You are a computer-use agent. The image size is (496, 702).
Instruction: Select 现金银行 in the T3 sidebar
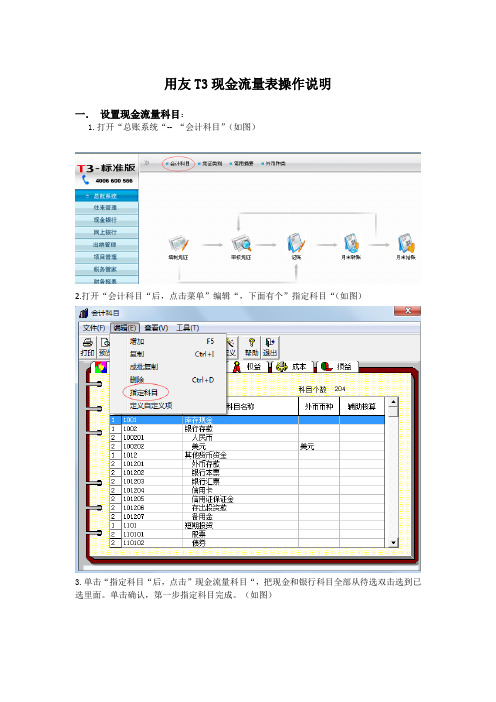click(x=107, y=220)
